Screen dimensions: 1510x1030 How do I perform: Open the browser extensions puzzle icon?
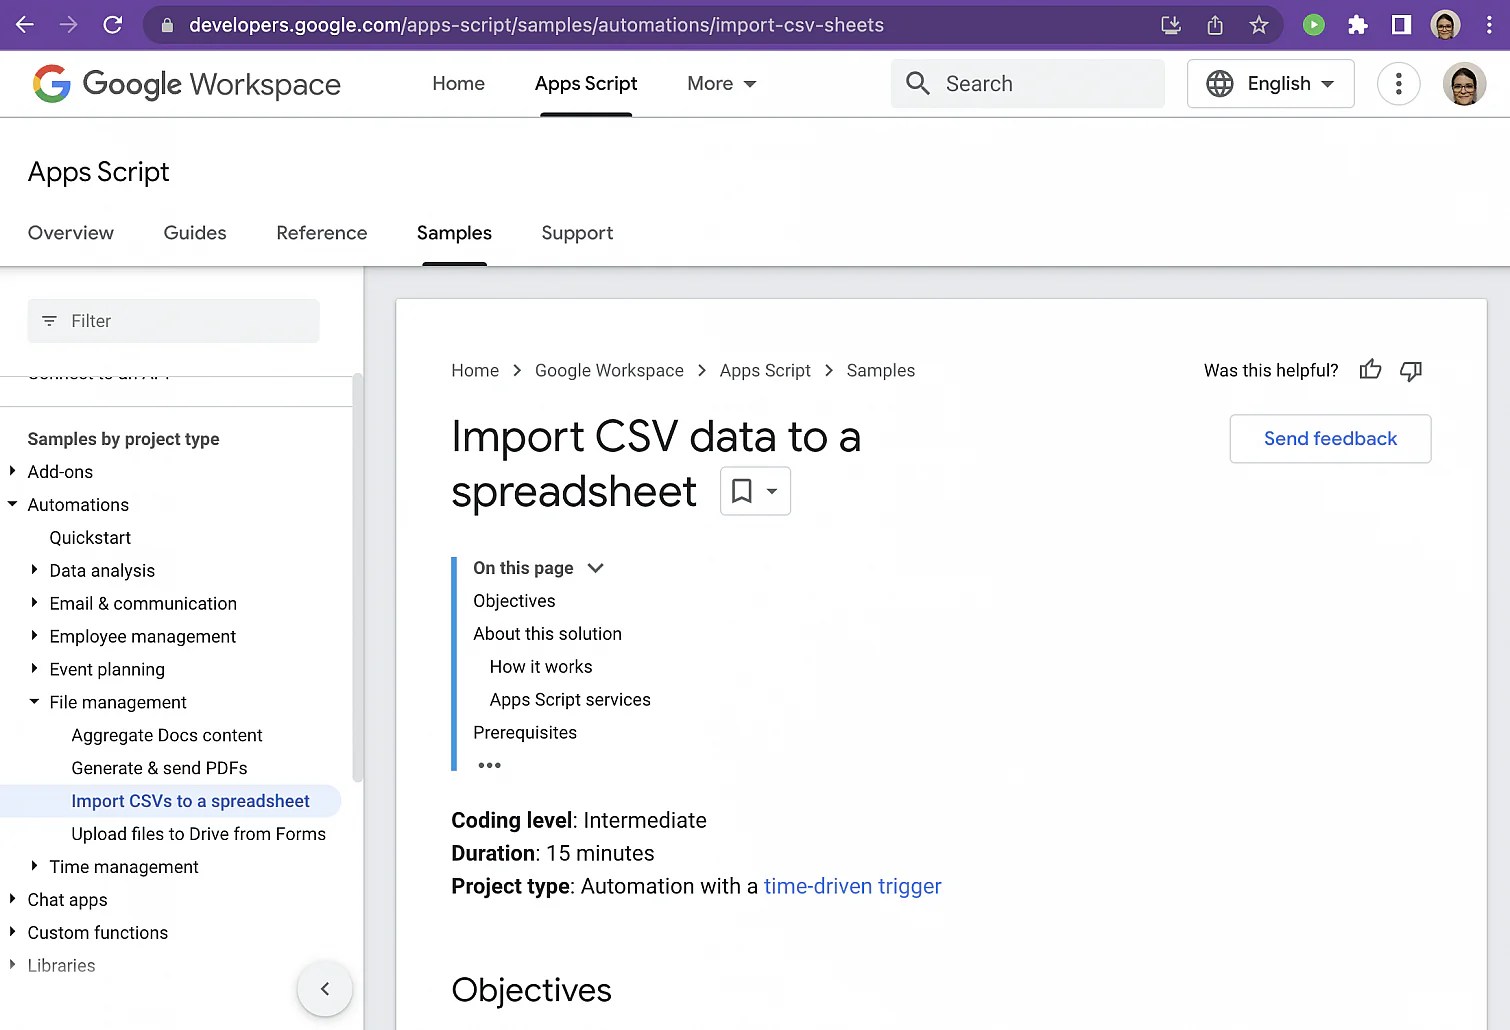click(1357, 25)
